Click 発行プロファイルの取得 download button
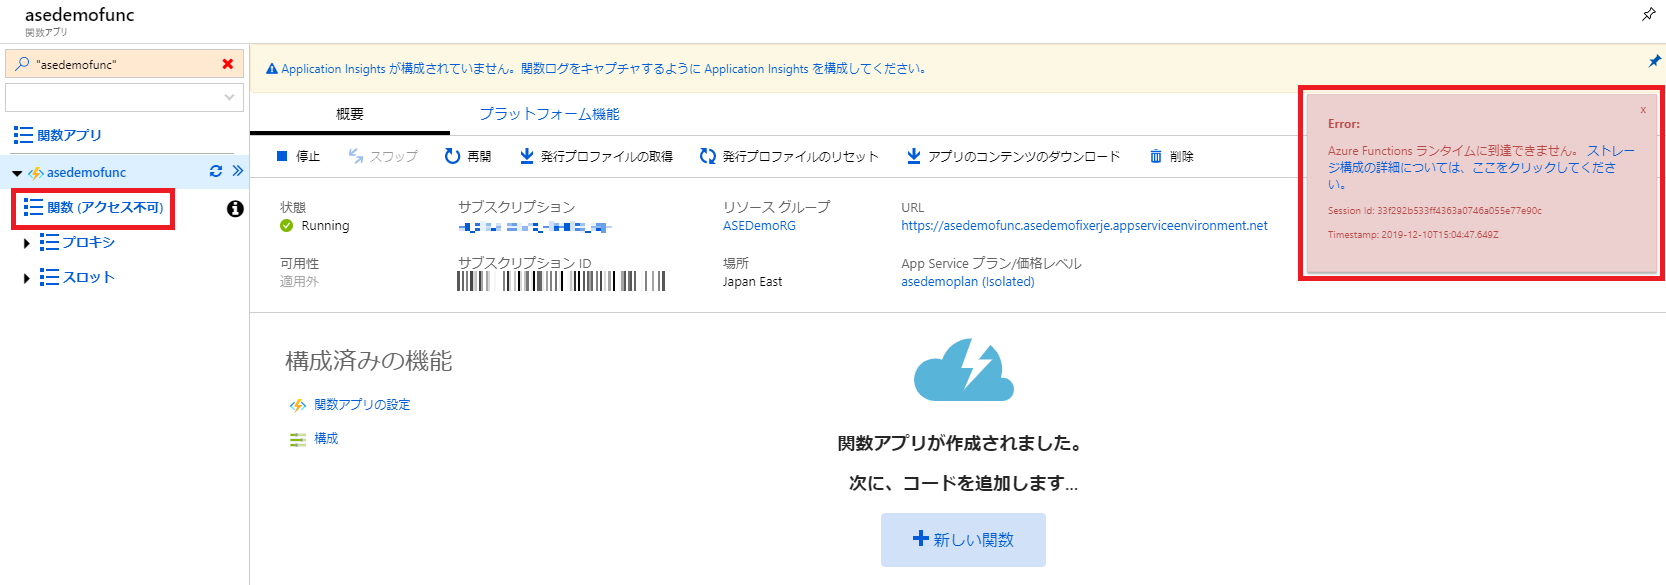The image size is (1666, 585). pos(596,156)
